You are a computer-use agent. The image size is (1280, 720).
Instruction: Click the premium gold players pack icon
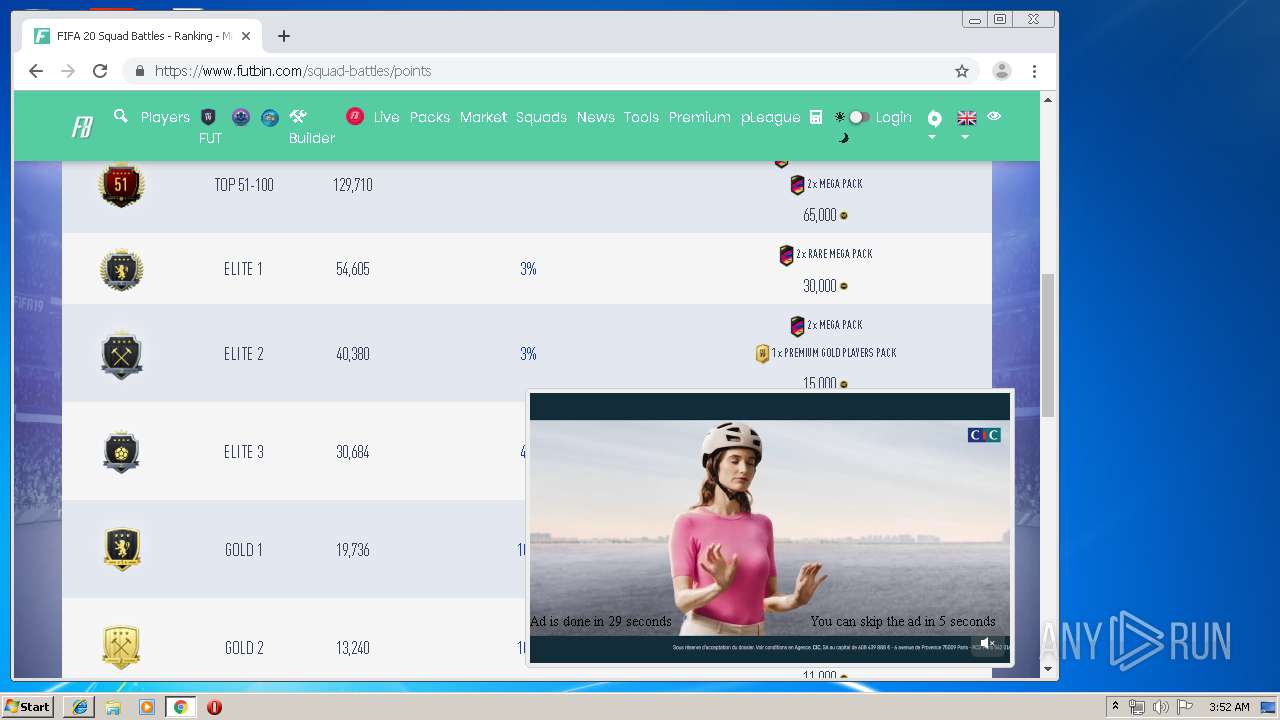tap(762, 353)
